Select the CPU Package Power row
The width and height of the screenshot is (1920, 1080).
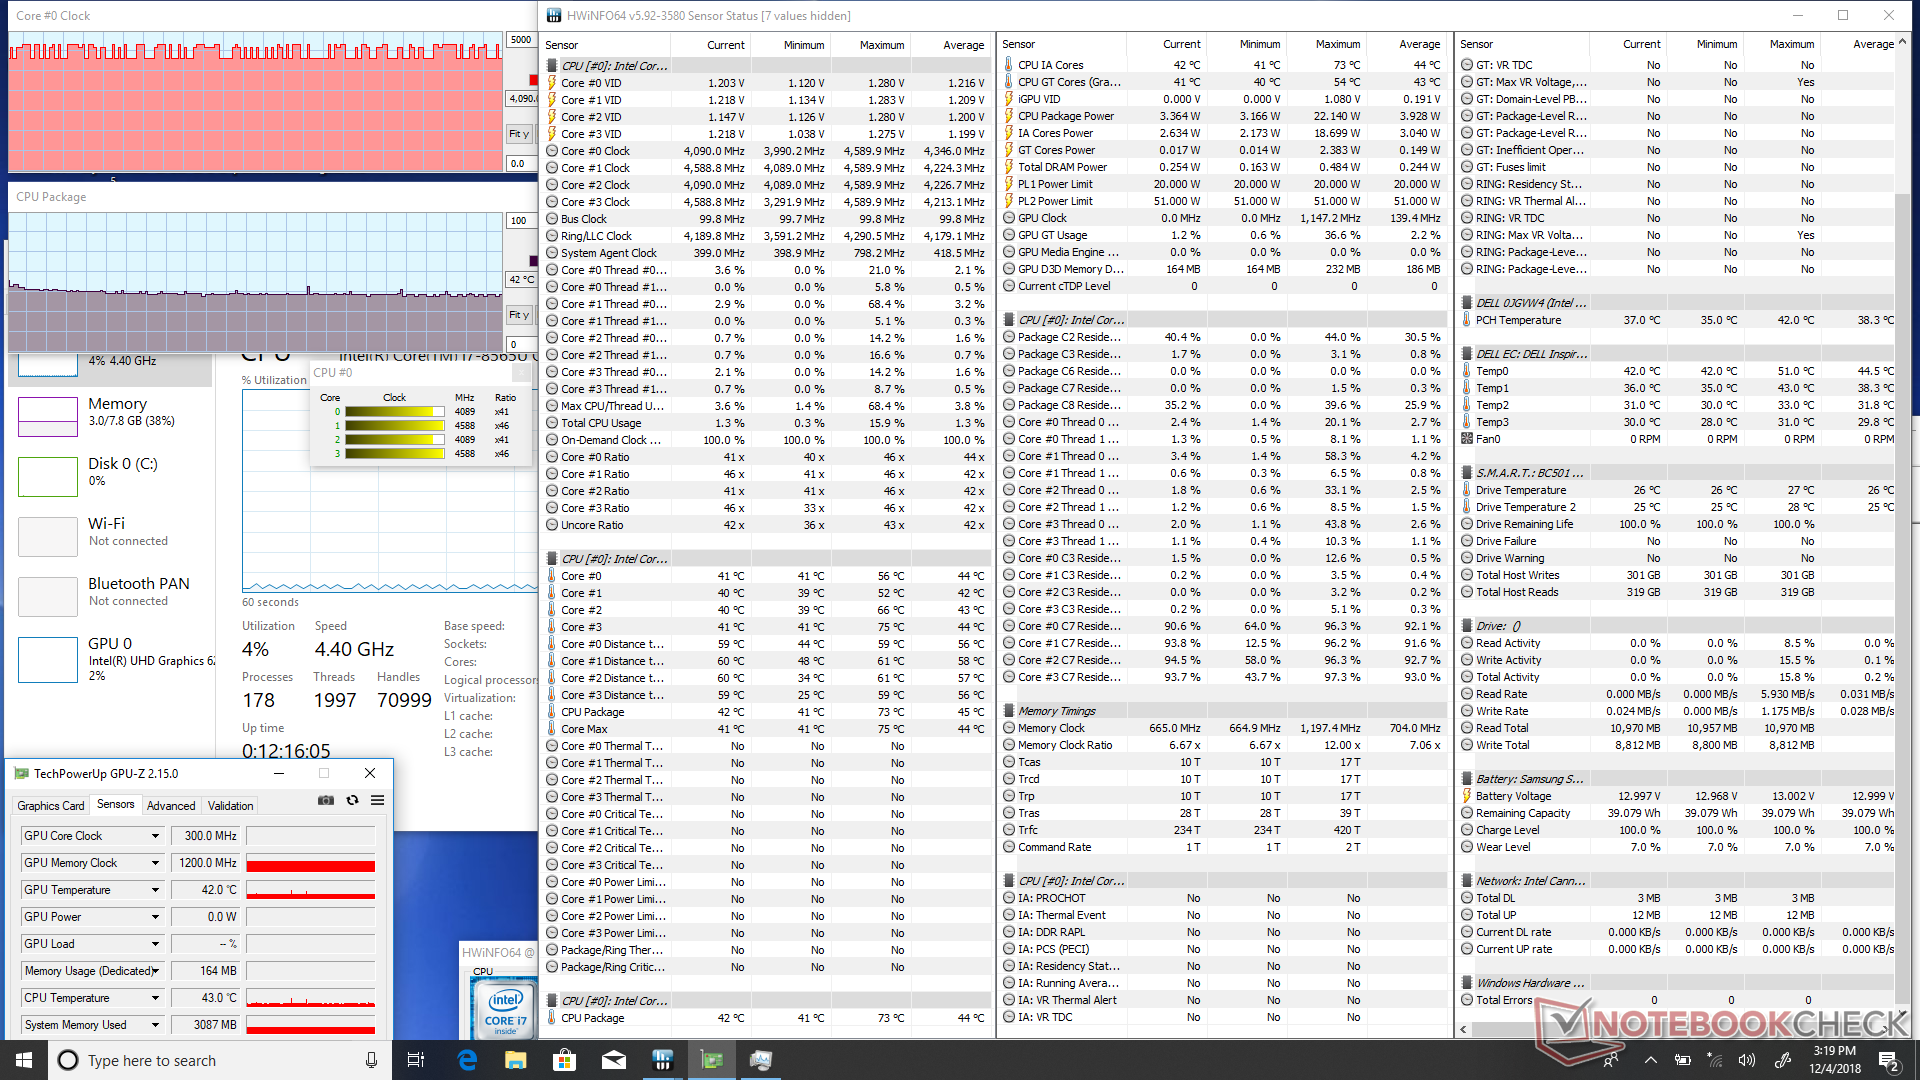1224,116
